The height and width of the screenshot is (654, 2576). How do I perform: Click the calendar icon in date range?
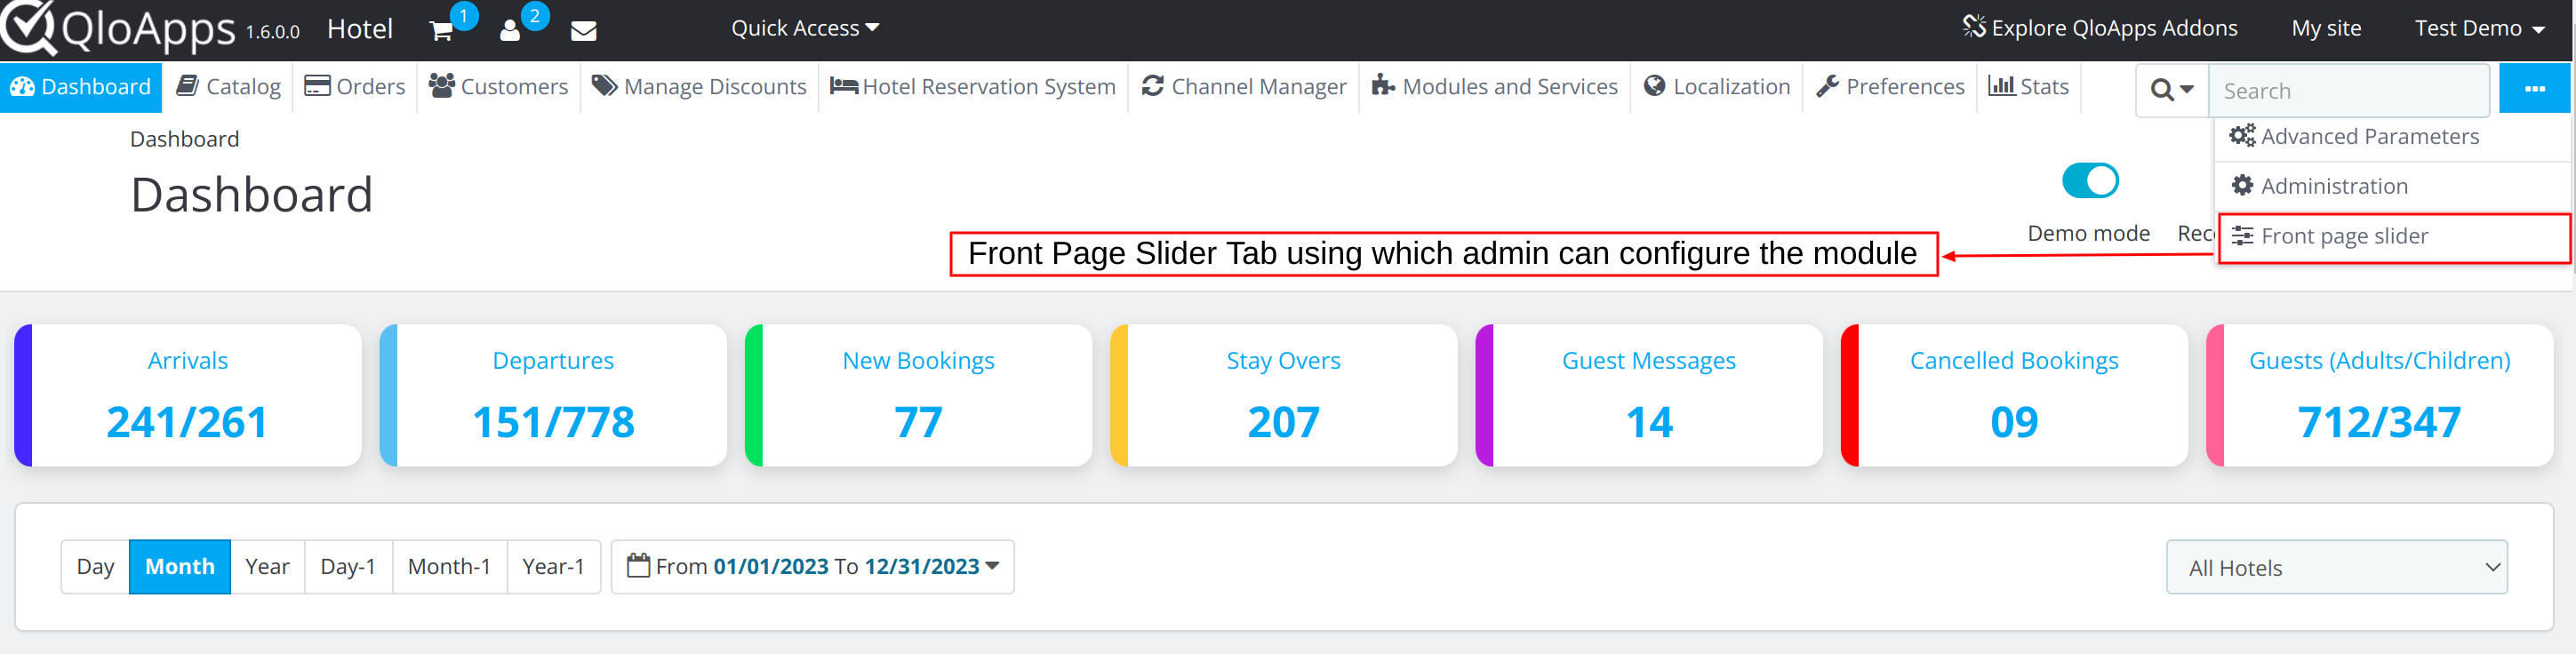[638, 566]
